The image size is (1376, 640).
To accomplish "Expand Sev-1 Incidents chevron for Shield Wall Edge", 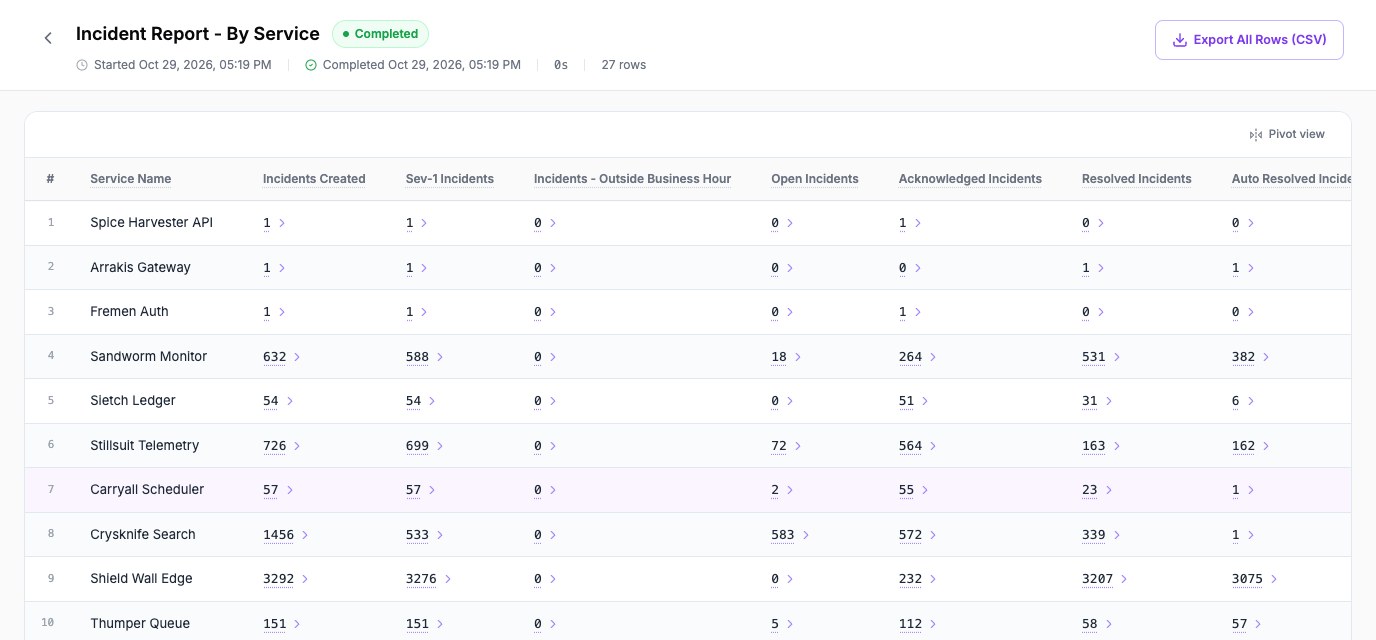I will pos(448,579).
